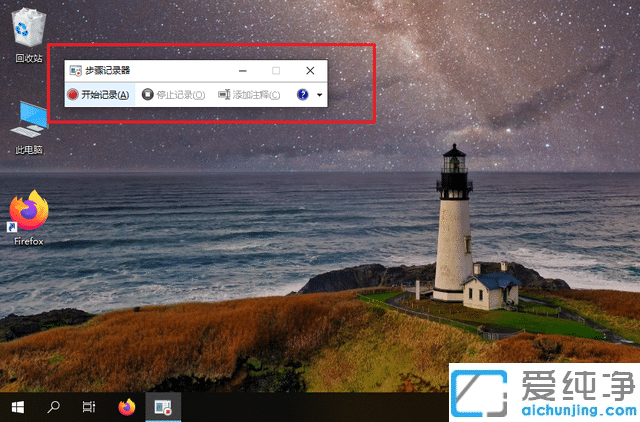Image resolution: width=640 pixels, height=422 pixels.
Task: Expand the dropdown arrow beside the help icon
Action: [x=319, y=95]
